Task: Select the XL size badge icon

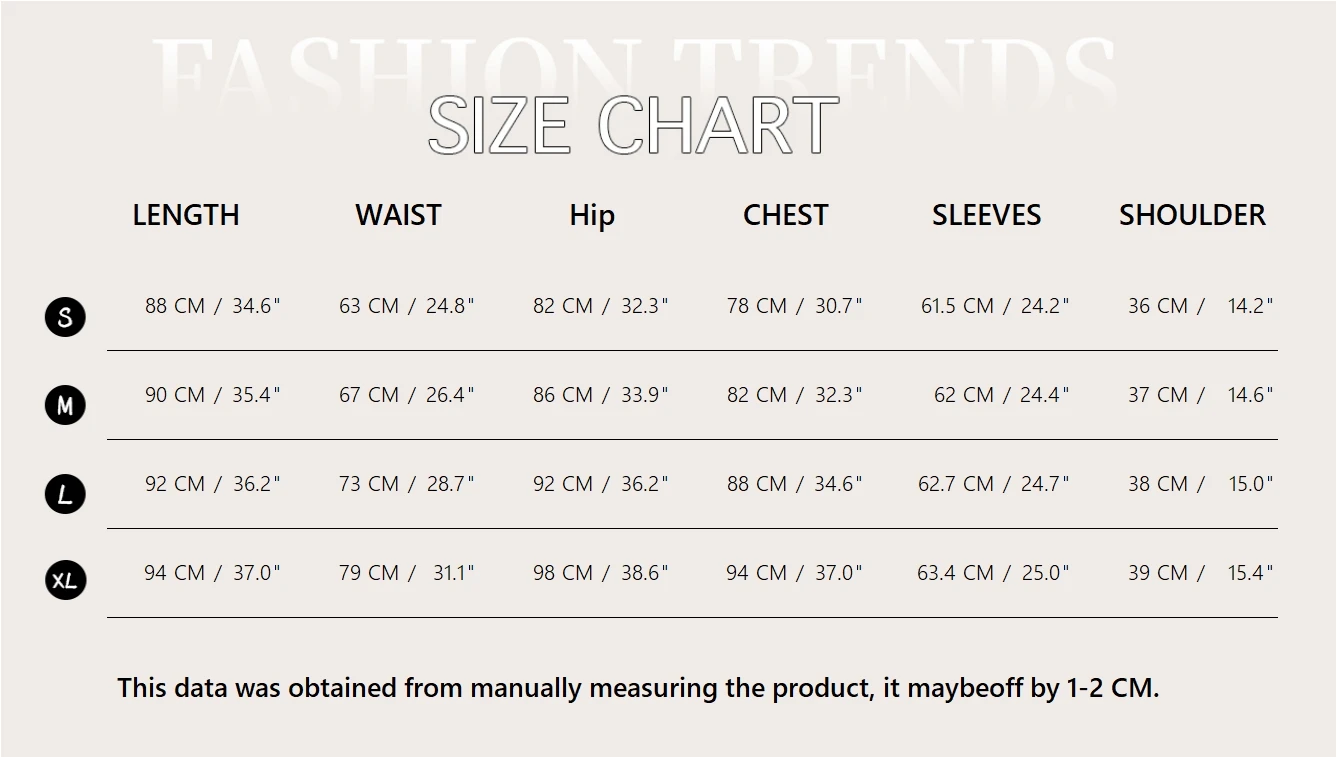Action: coord(65,580)
